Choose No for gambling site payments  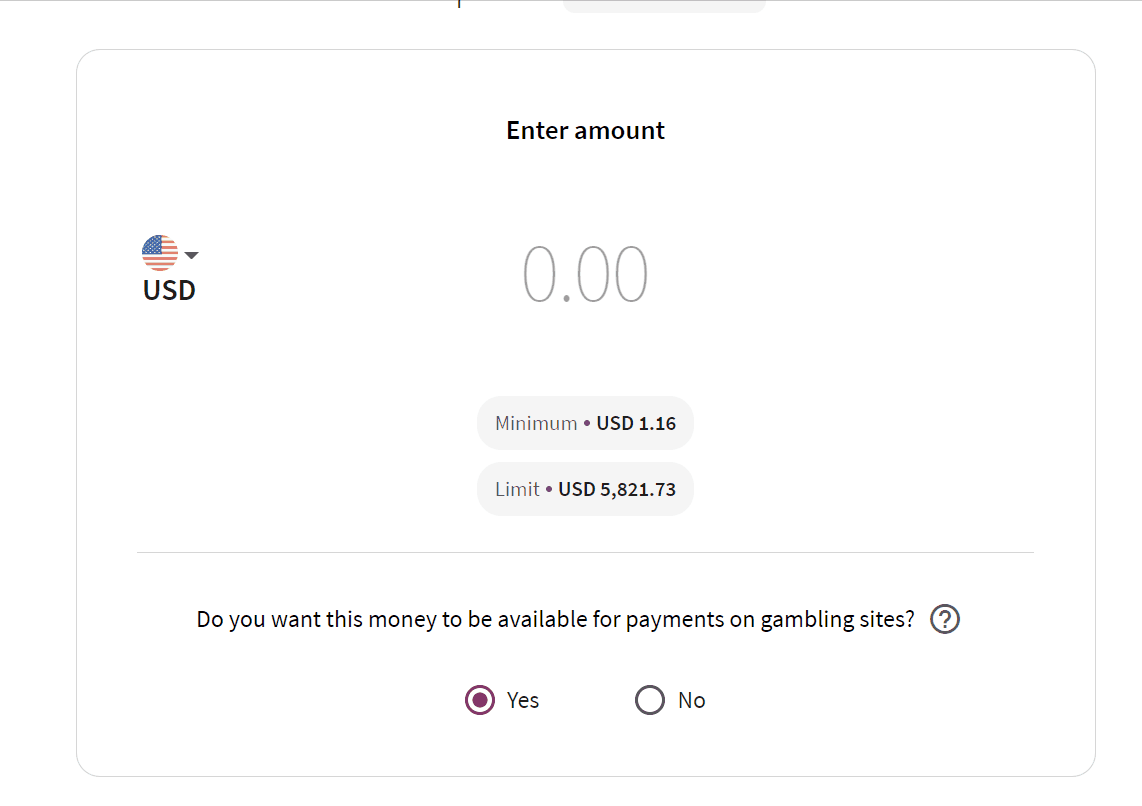(x=648, y=700)
